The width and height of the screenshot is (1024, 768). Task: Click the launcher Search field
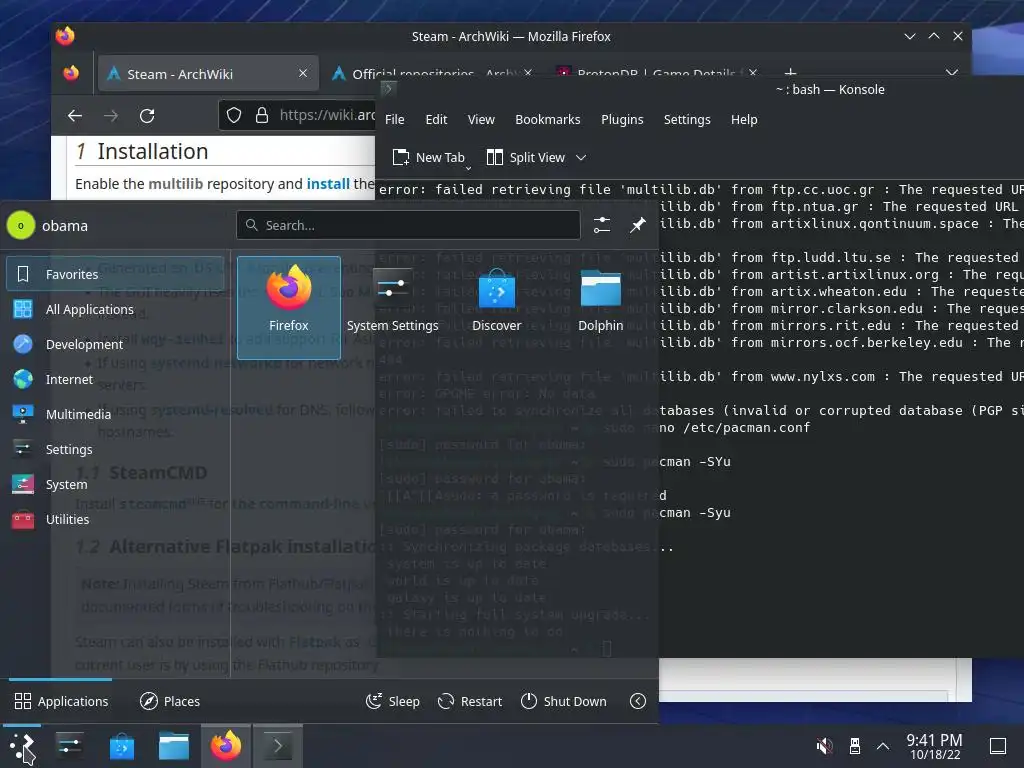[x=408, y=225]
